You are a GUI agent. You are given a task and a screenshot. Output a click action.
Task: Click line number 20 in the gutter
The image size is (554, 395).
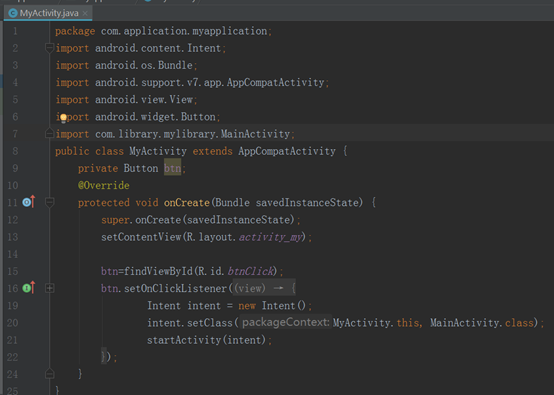pos(13,323)
